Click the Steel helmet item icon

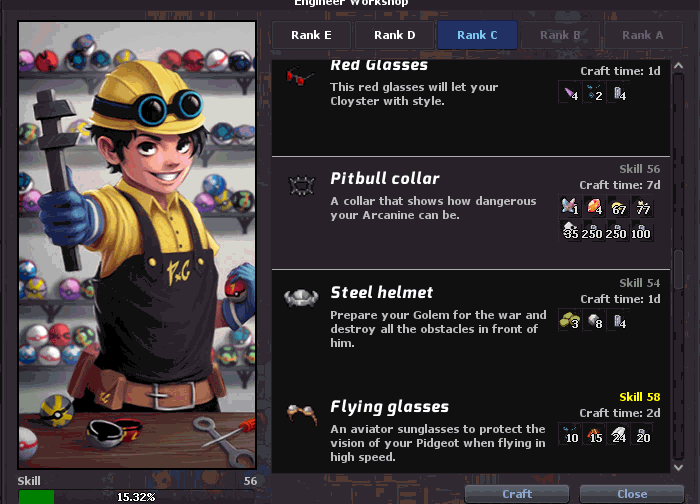click(x=301, y=298)
